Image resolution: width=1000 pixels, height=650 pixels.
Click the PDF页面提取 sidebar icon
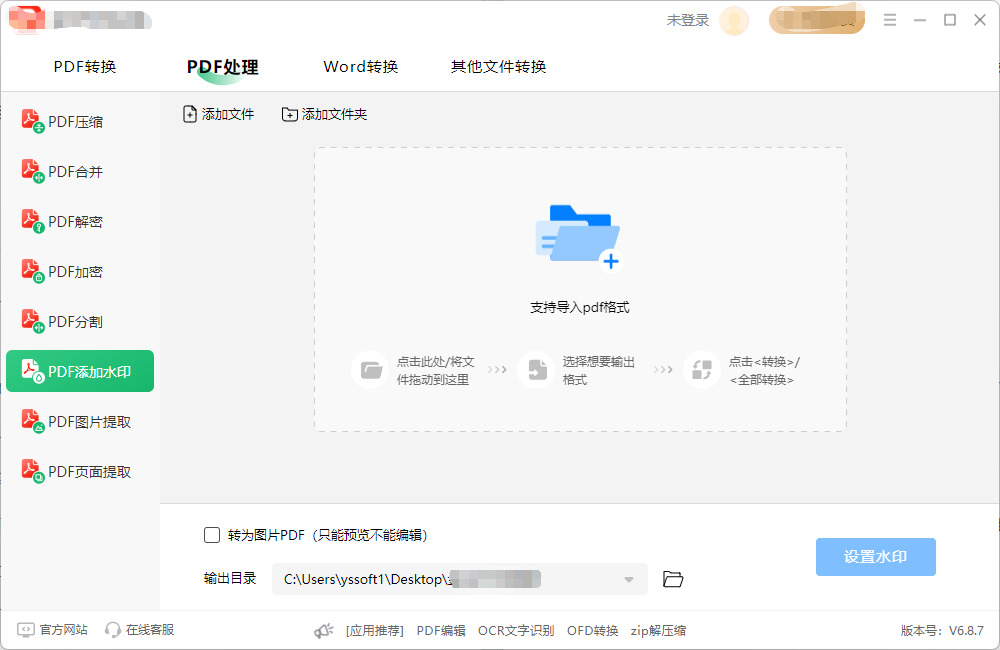(x=33, y=471)
